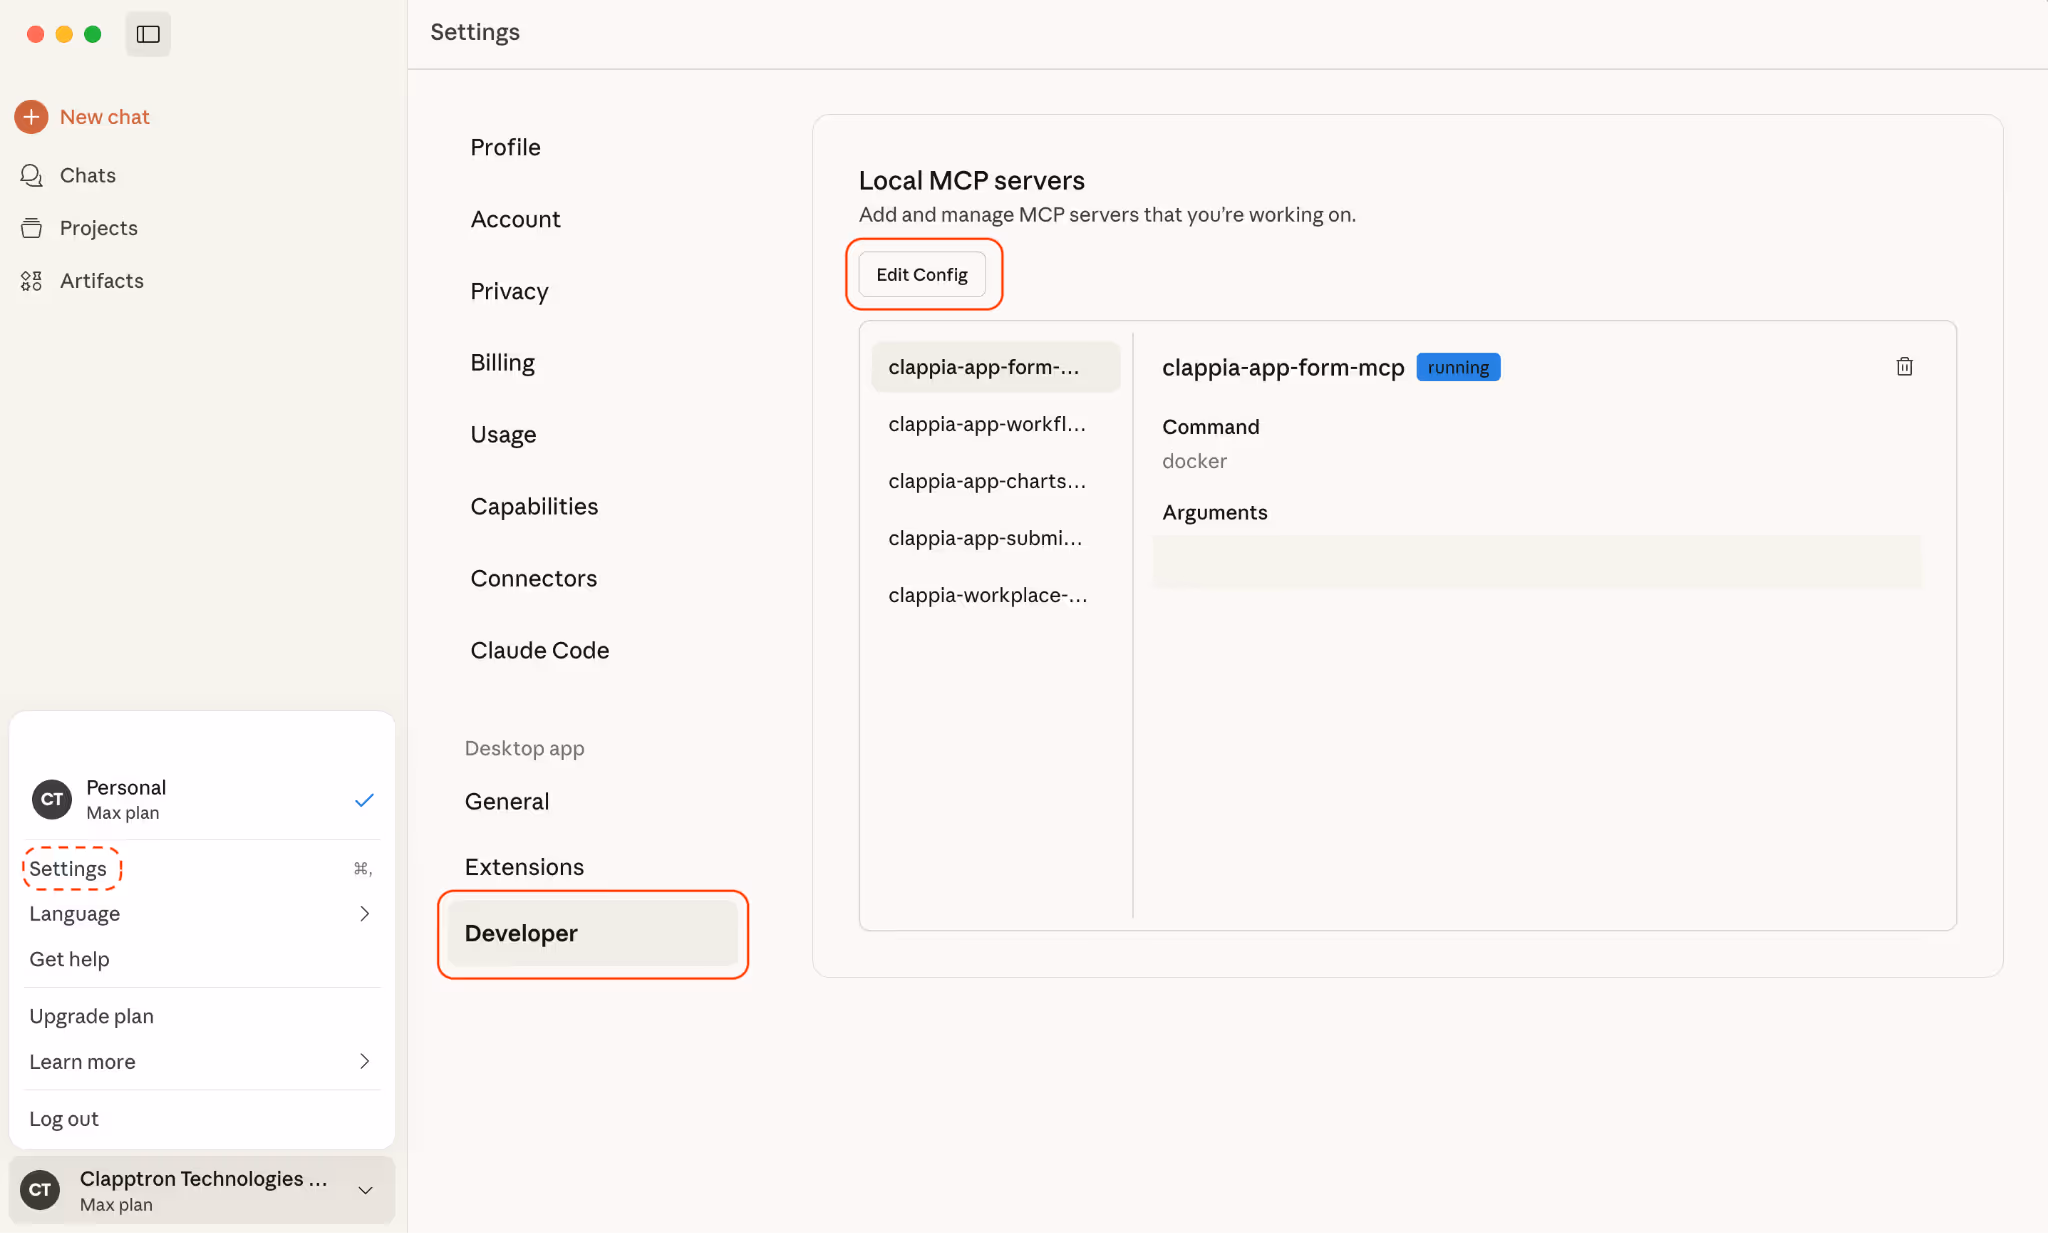The height and width of the screenshot is (1233, 2048).
Task: Open Artifacts via the sidebar icon
Action: 31,280
